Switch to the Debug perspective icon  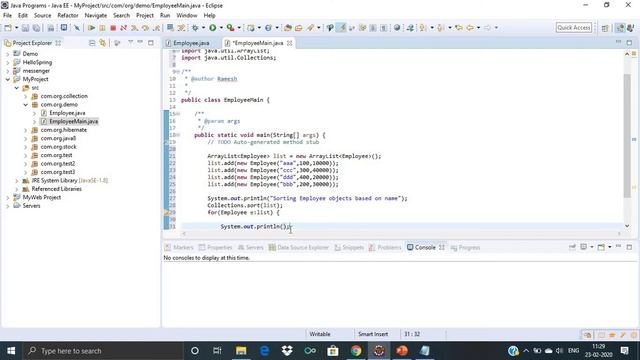(x=631, y=28)
